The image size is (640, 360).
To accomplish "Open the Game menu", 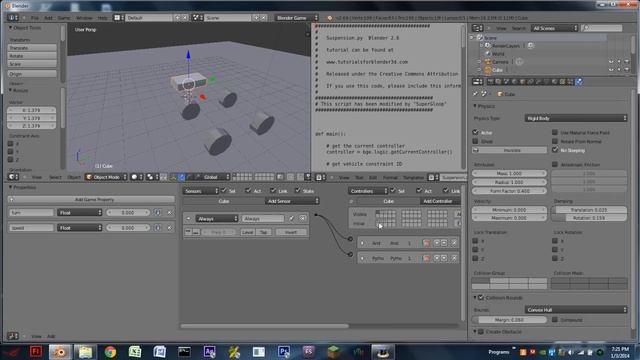I will pyautogui.click(x=64, y=18).
